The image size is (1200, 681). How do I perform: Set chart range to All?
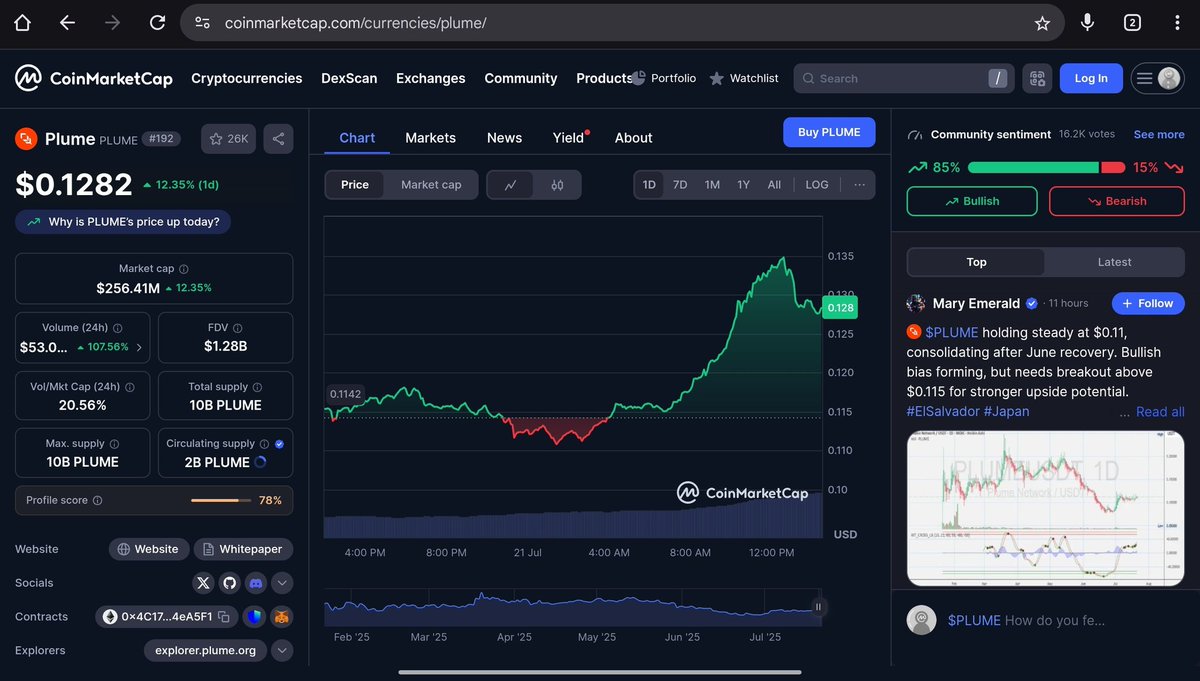click(x=774, y=185)
